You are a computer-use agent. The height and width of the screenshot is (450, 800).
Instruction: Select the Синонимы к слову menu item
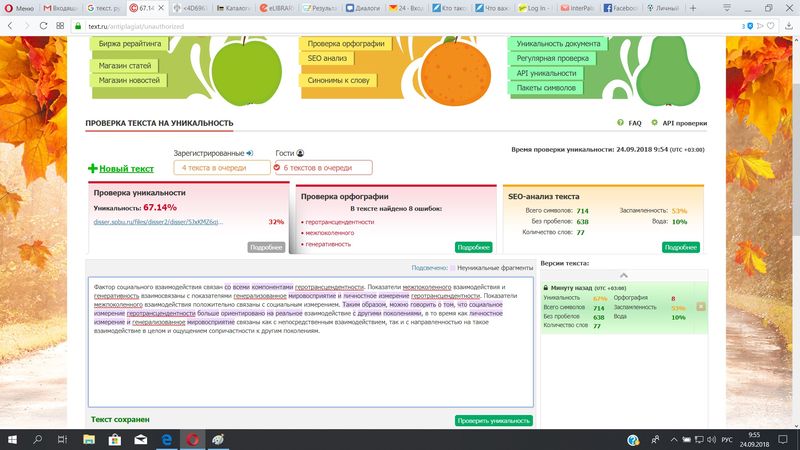(x=339, y=78)
